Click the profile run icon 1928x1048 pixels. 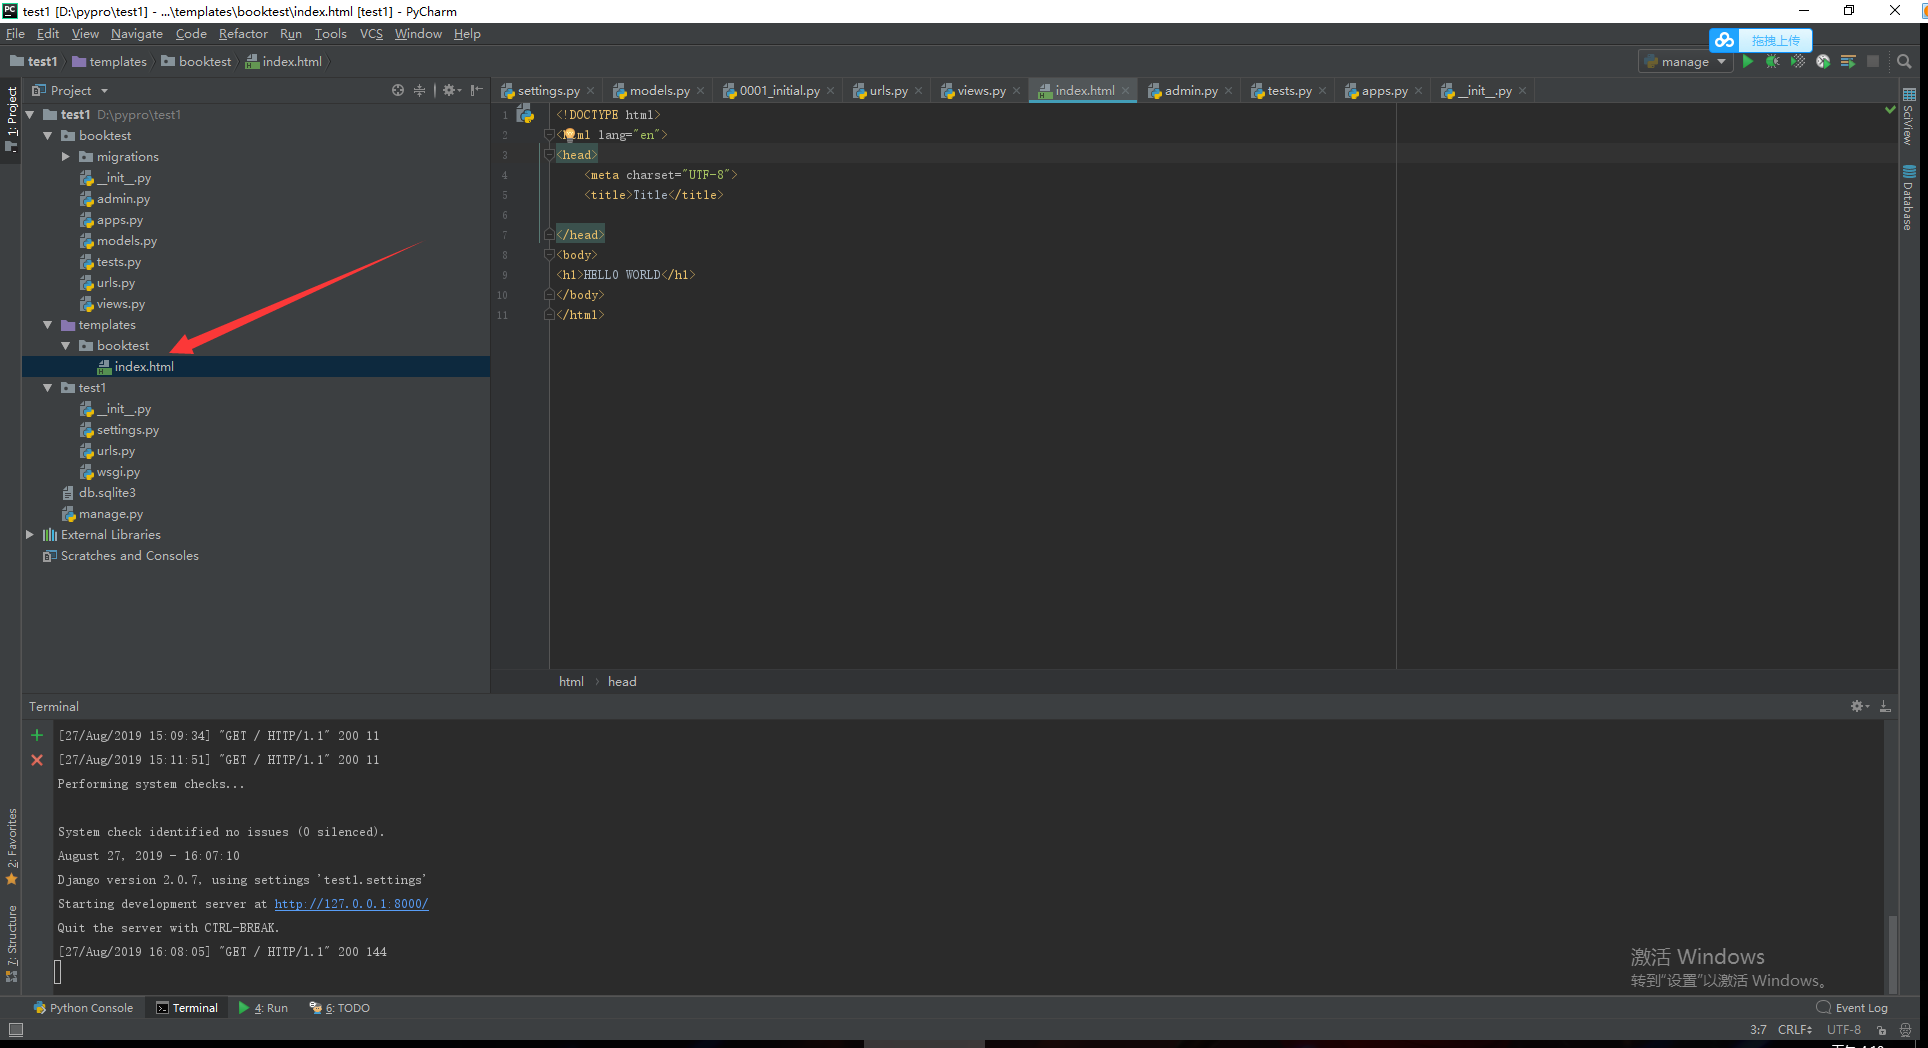(1823, 62)
